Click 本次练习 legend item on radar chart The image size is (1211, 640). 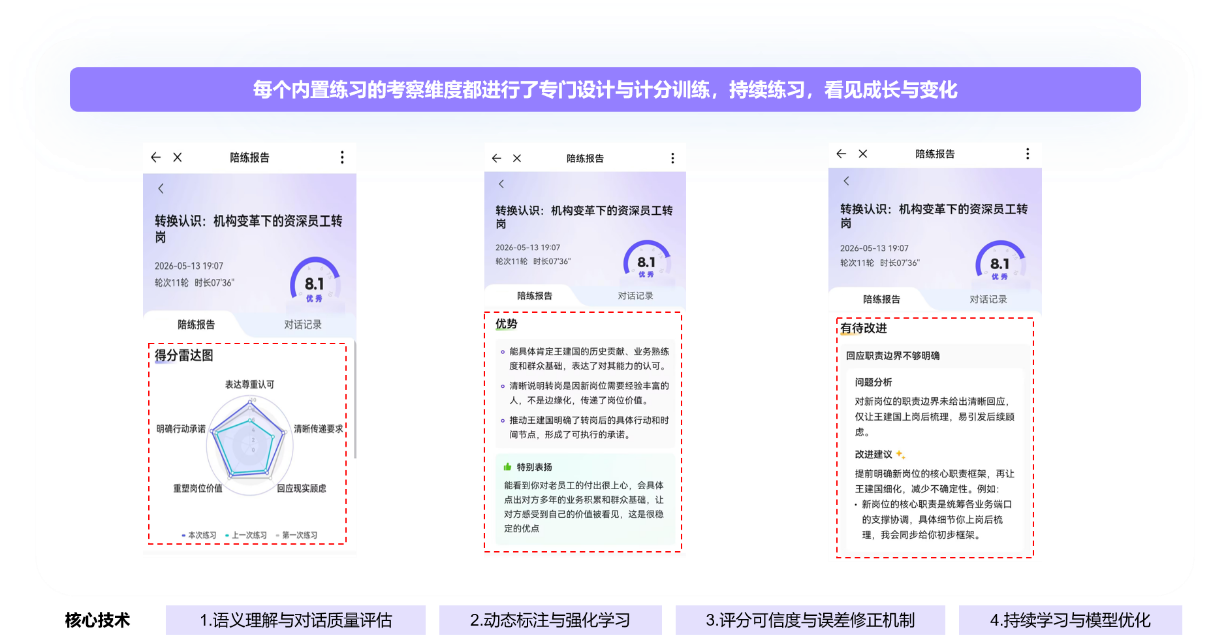point(199,535)
